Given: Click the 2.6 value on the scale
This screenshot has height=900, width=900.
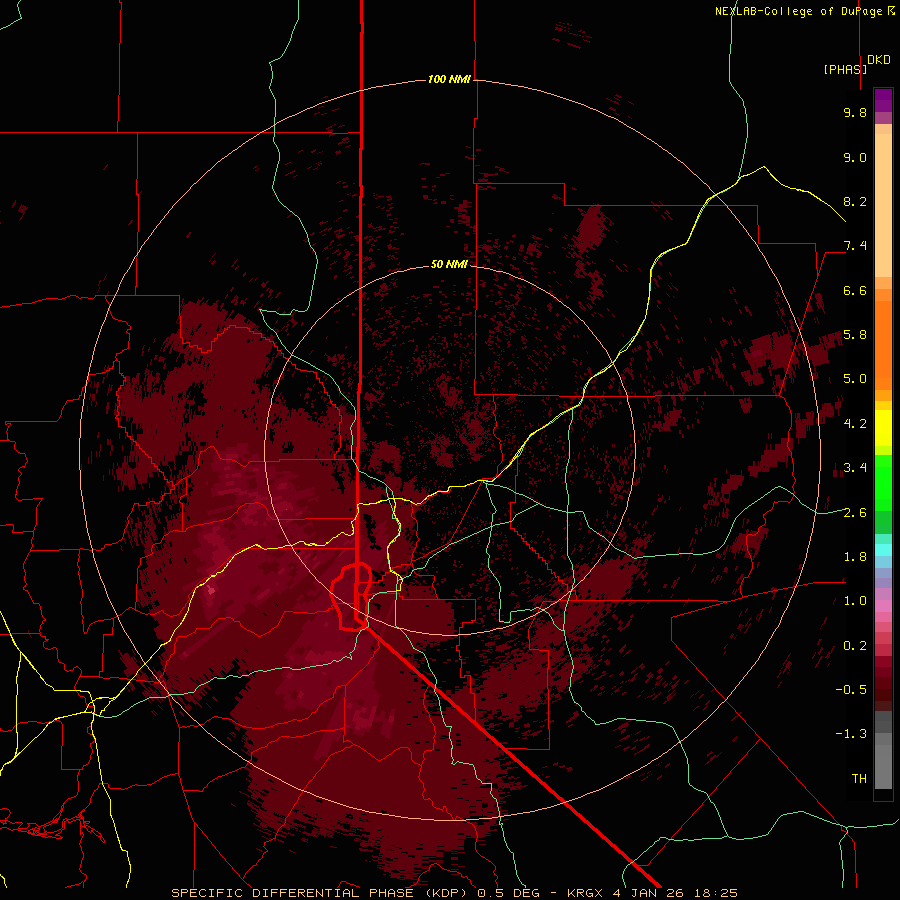Looking at the screenshot, I should coord(855,513).
